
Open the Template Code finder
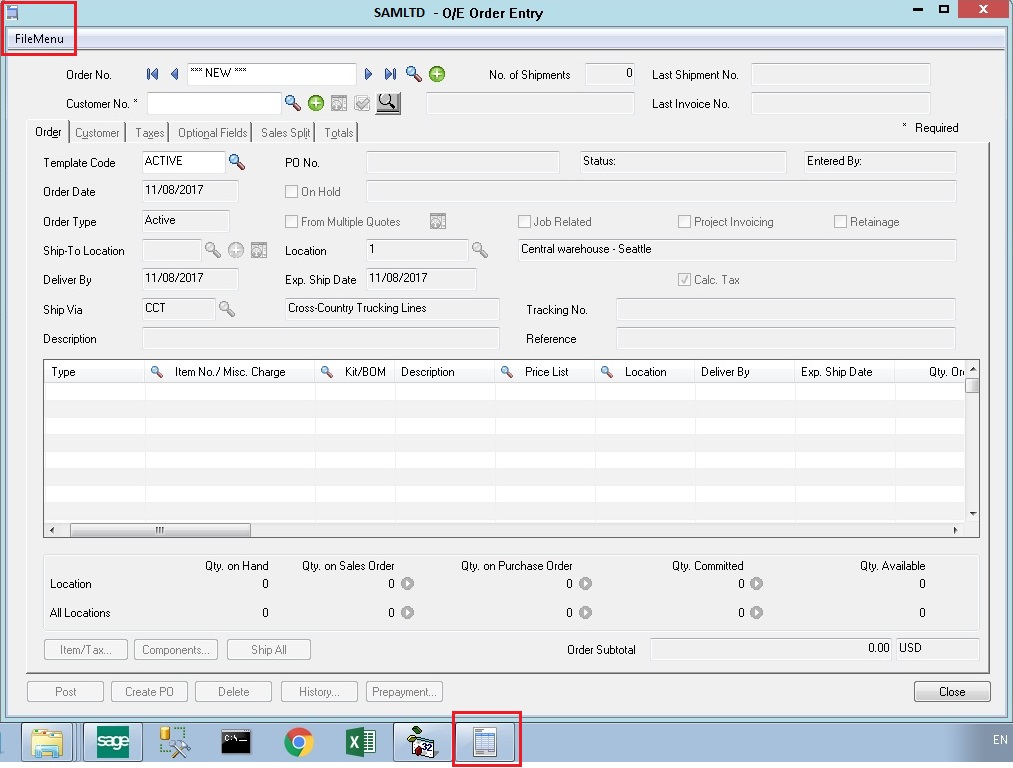tap(237, 162)
